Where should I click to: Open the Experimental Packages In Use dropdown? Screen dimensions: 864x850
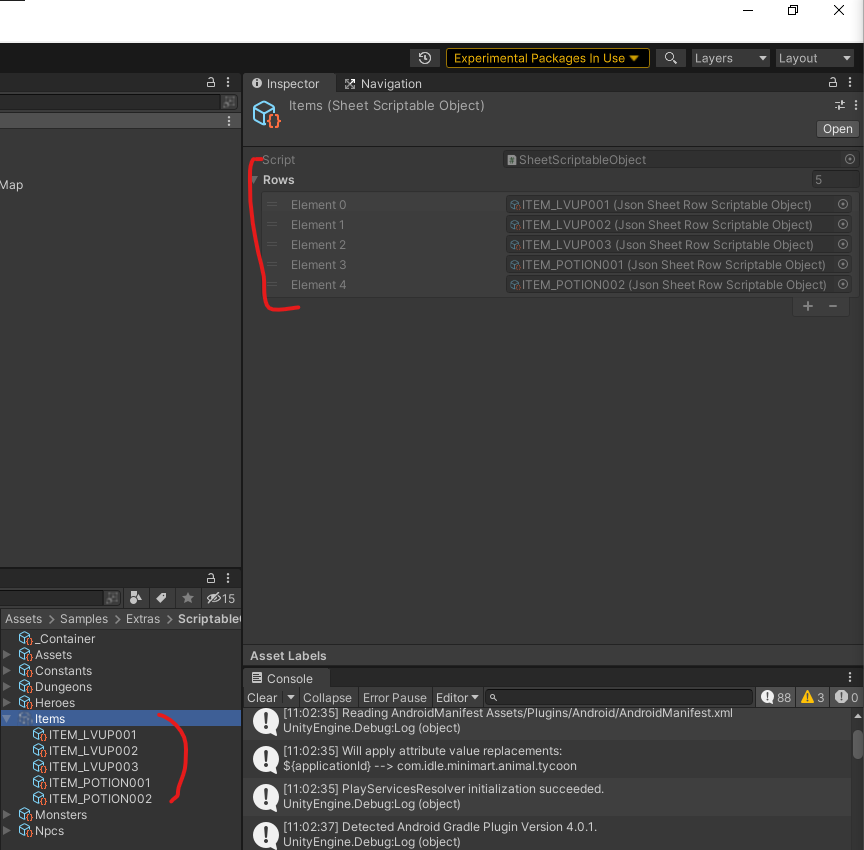tap(547, 58)
